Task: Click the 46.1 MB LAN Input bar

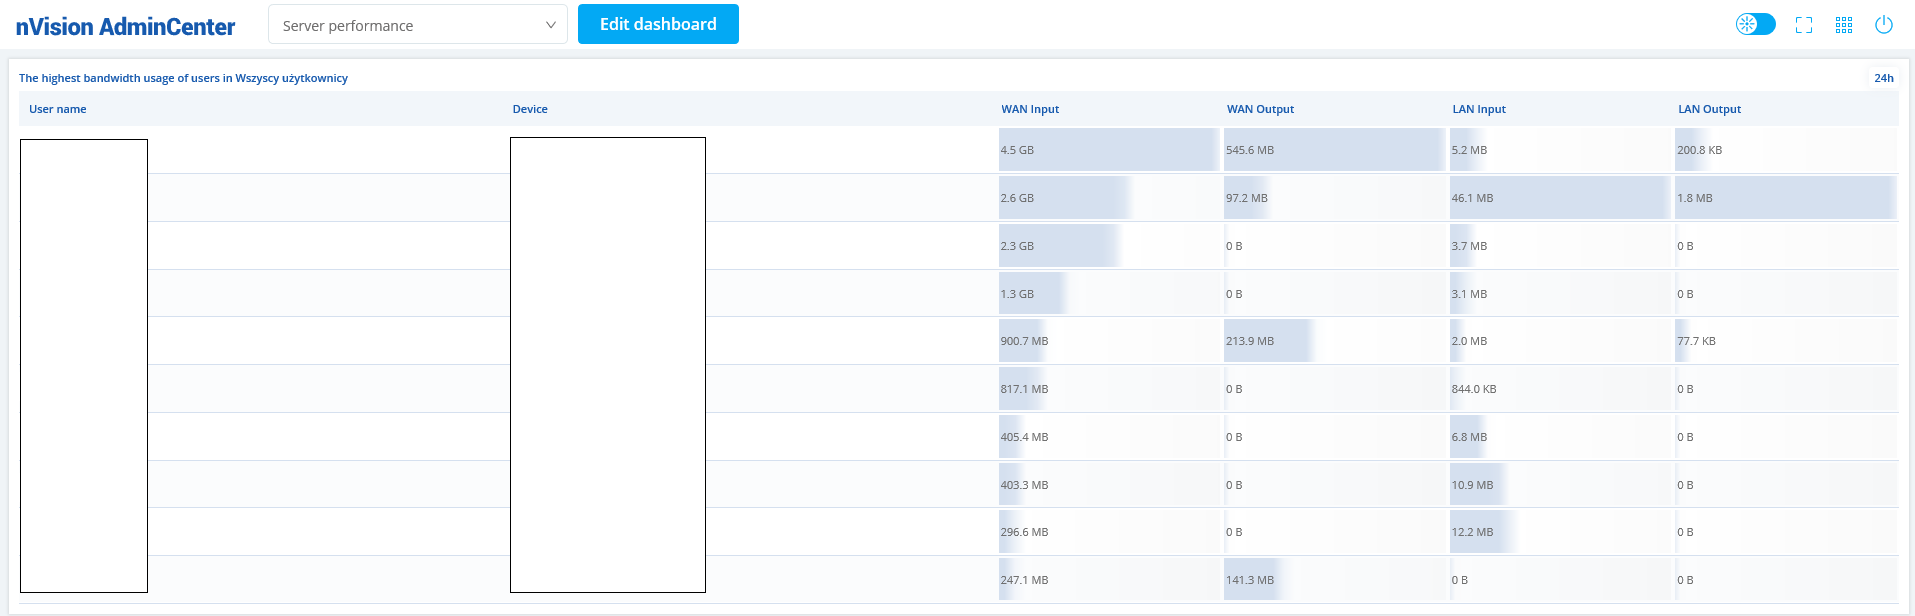Action: click(x=1558, y=198)
